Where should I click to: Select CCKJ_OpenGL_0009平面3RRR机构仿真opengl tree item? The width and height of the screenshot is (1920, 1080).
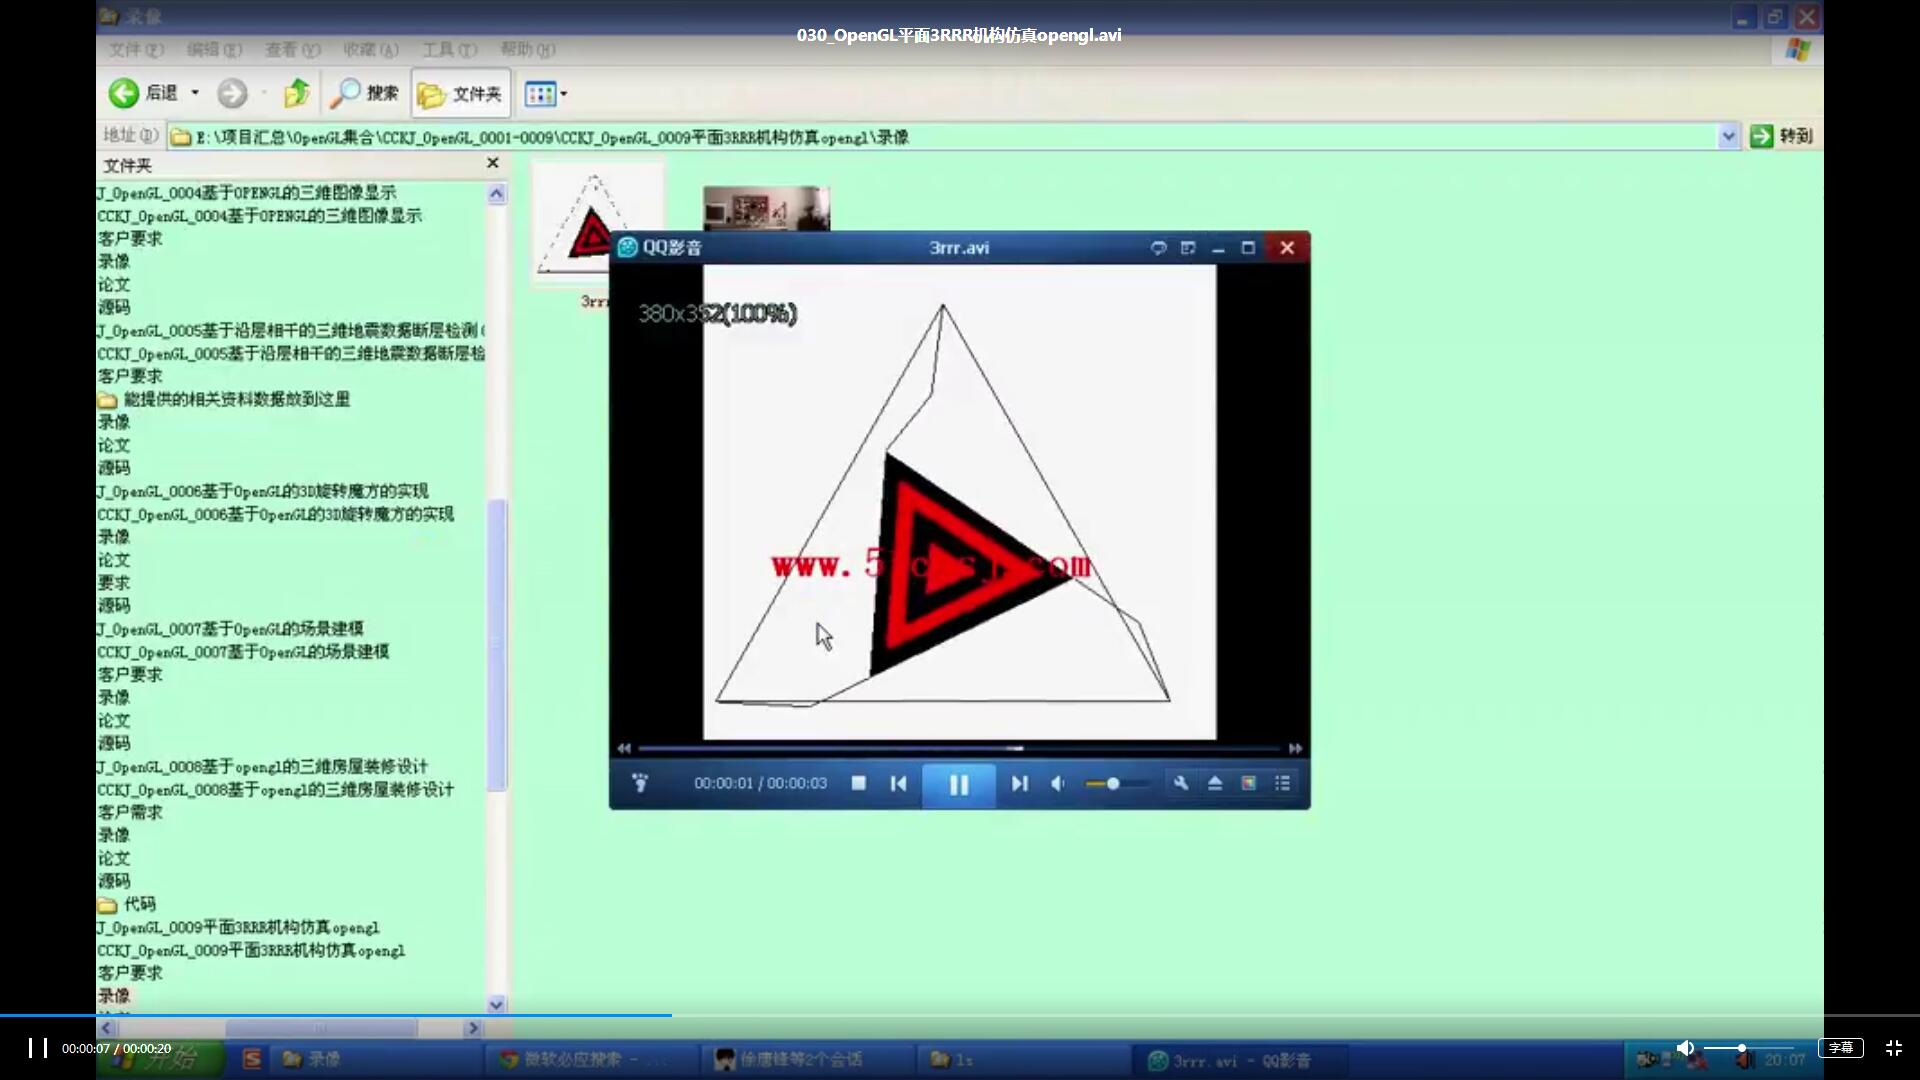pos(251,950)
